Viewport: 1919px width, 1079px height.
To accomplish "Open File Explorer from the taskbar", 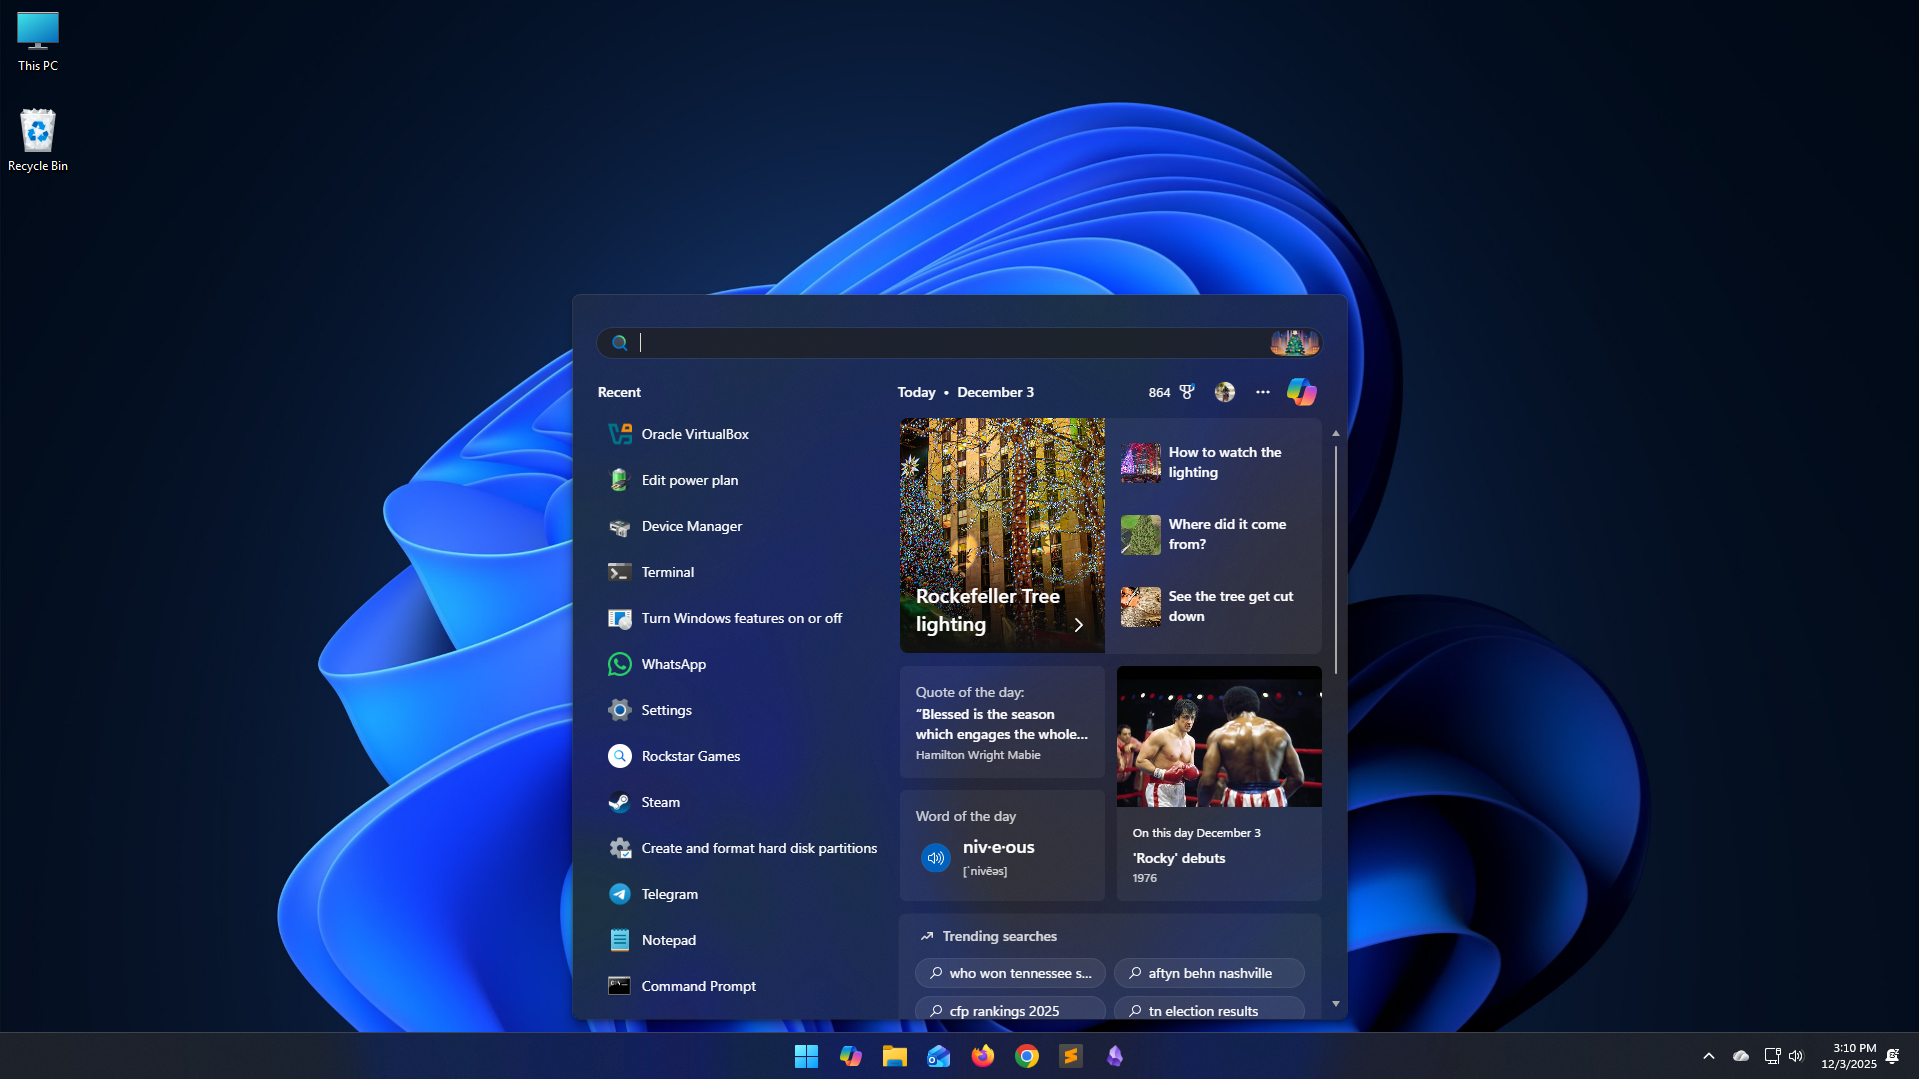I will [x=894, y=1056].
